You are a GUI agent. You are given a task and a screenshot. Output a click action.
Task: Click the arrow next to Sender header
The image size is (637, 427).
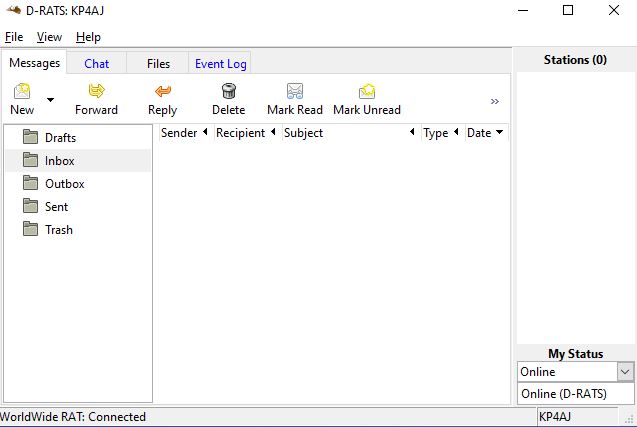click(x=206, y=132)
